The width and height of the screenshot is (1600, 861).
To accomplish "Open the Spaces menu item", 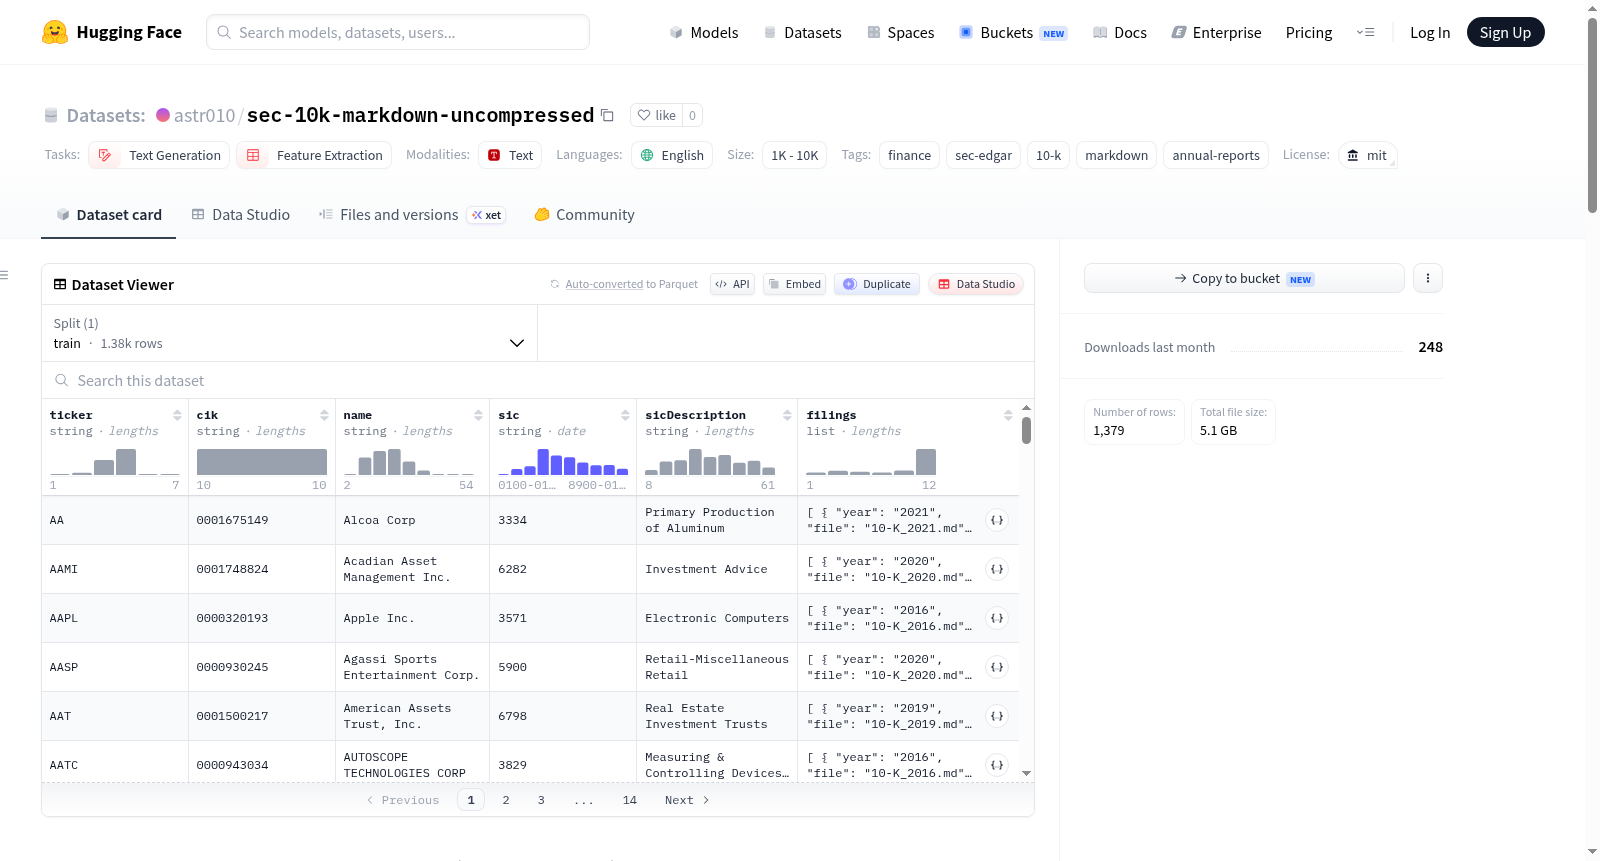I will [x=900, y=32].
